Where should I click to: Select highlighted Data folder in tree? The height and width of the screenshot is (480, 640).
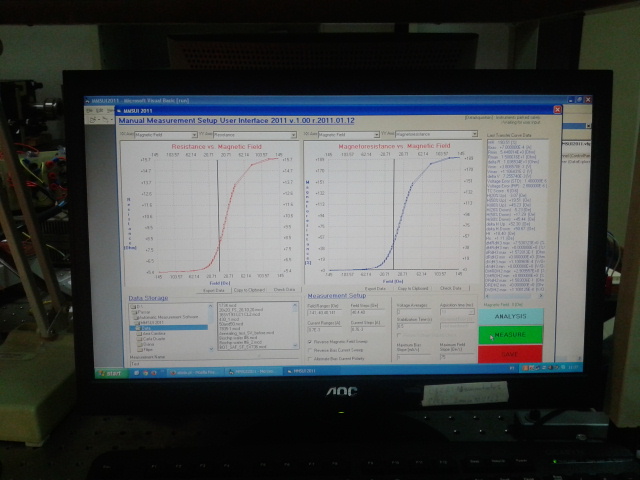[150, 327]
